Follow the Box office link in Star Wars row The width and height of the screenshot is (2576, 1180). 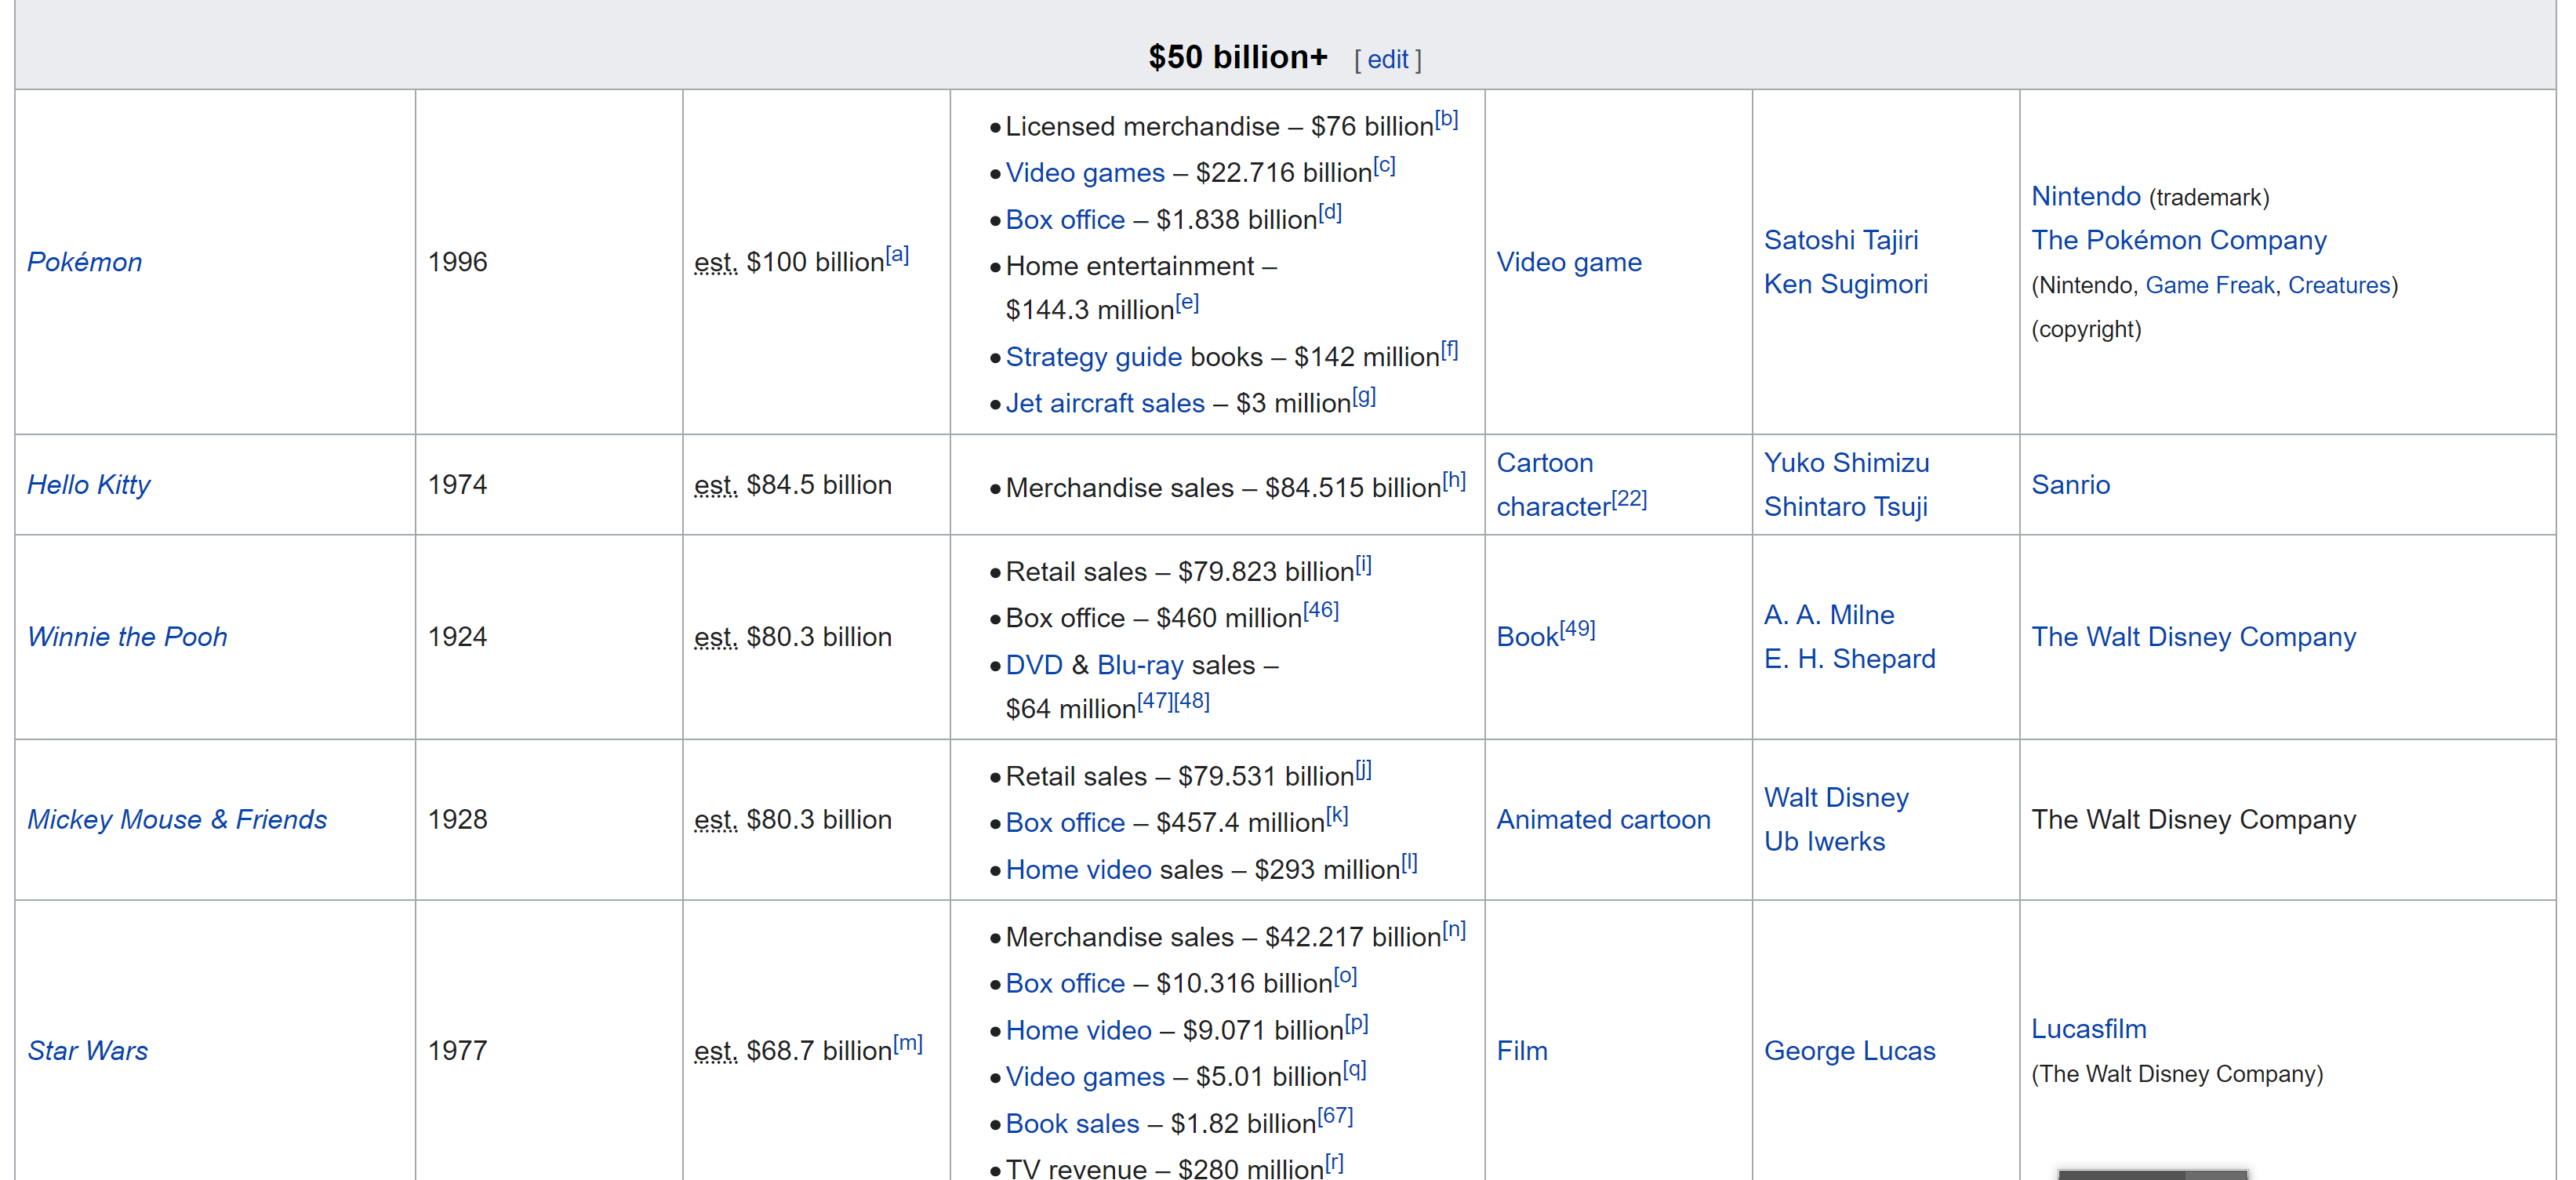[1065, 984]
